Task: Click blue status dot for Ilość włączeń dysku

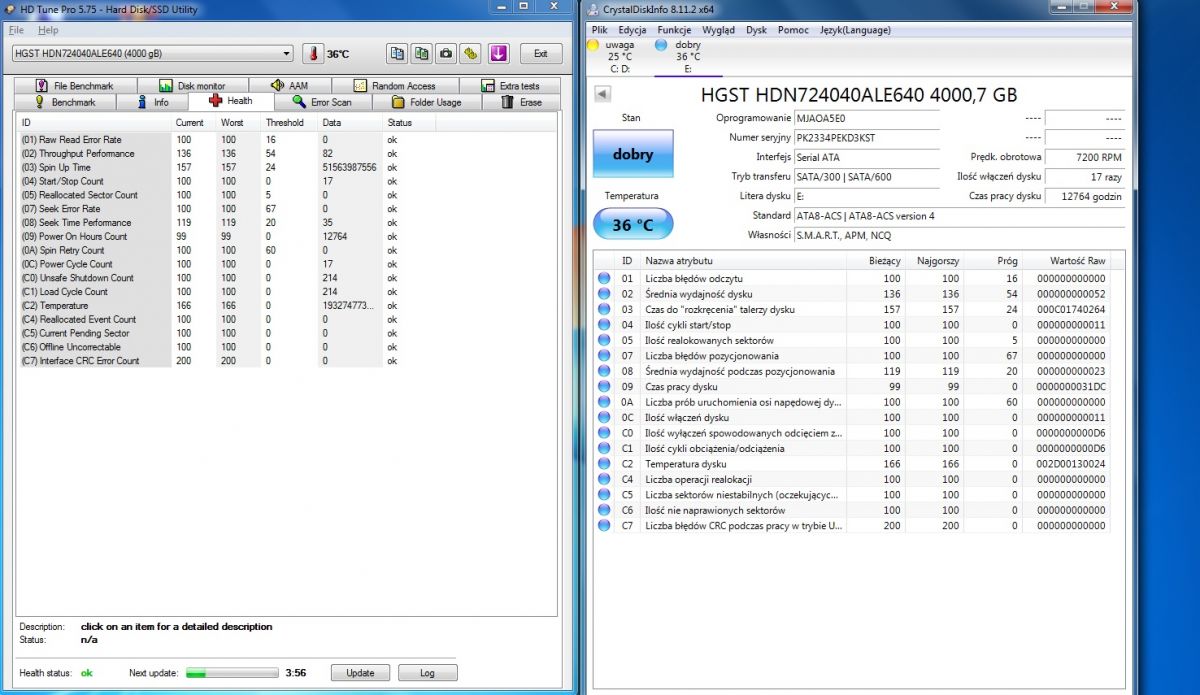Action: pyautogui.click(x=604, y=417)
